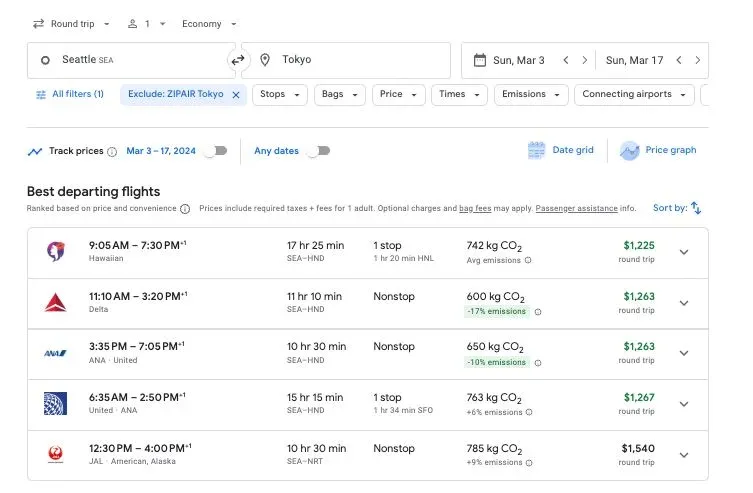Open the Economy class dropdown

click(209, 24)
